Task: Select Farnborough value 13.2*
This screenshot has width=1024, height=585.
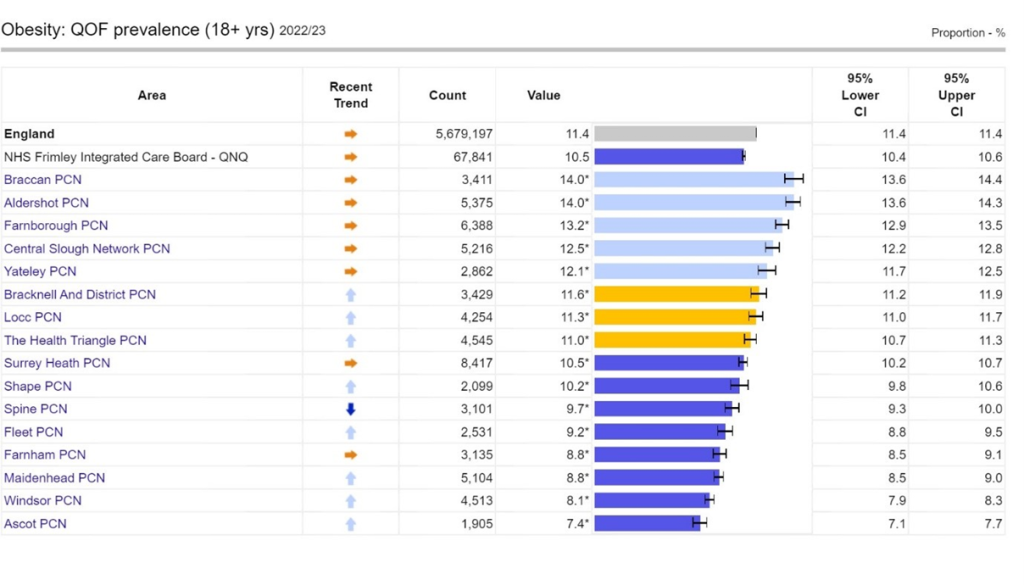Action: click(x=574, y=225)
